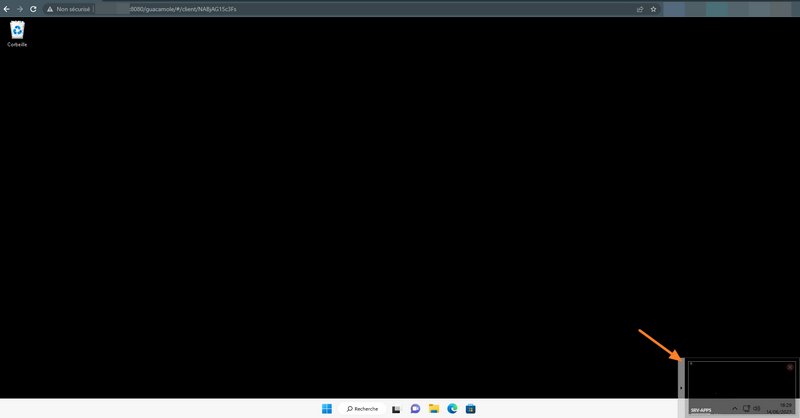Open Task View from the taskbar
This screenshot has height=418, width=800.
click(396, 409)
